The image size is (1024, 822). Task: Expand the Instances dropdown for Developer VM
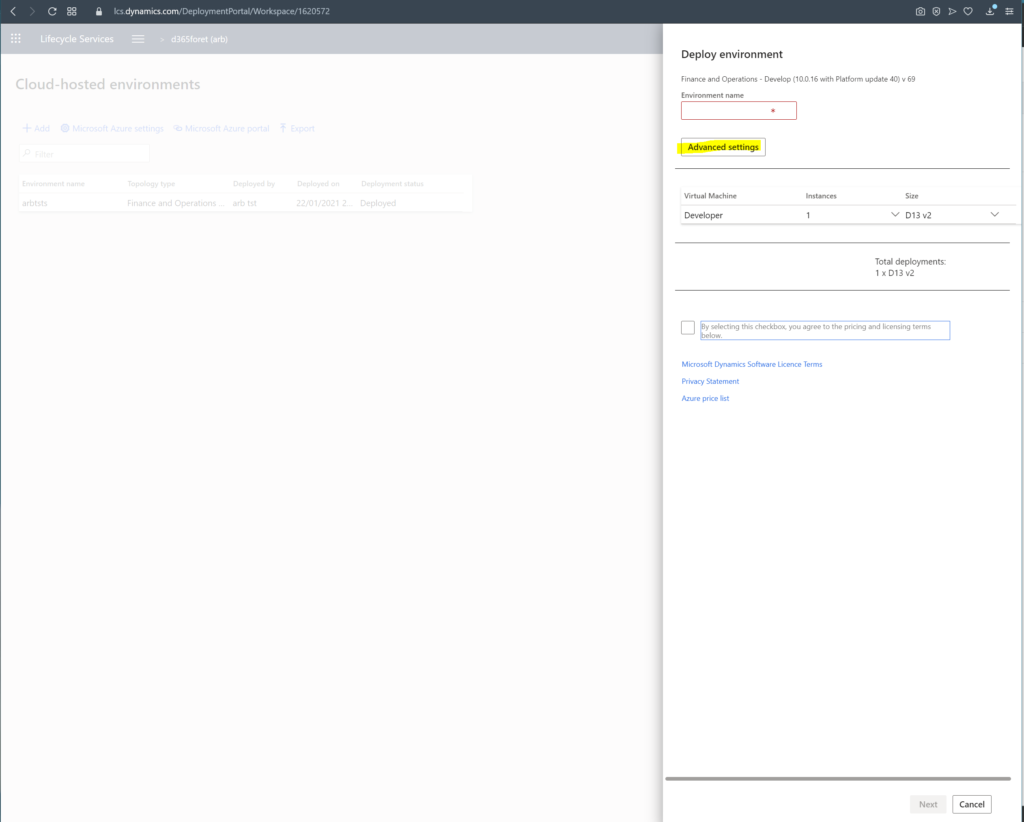894,215
